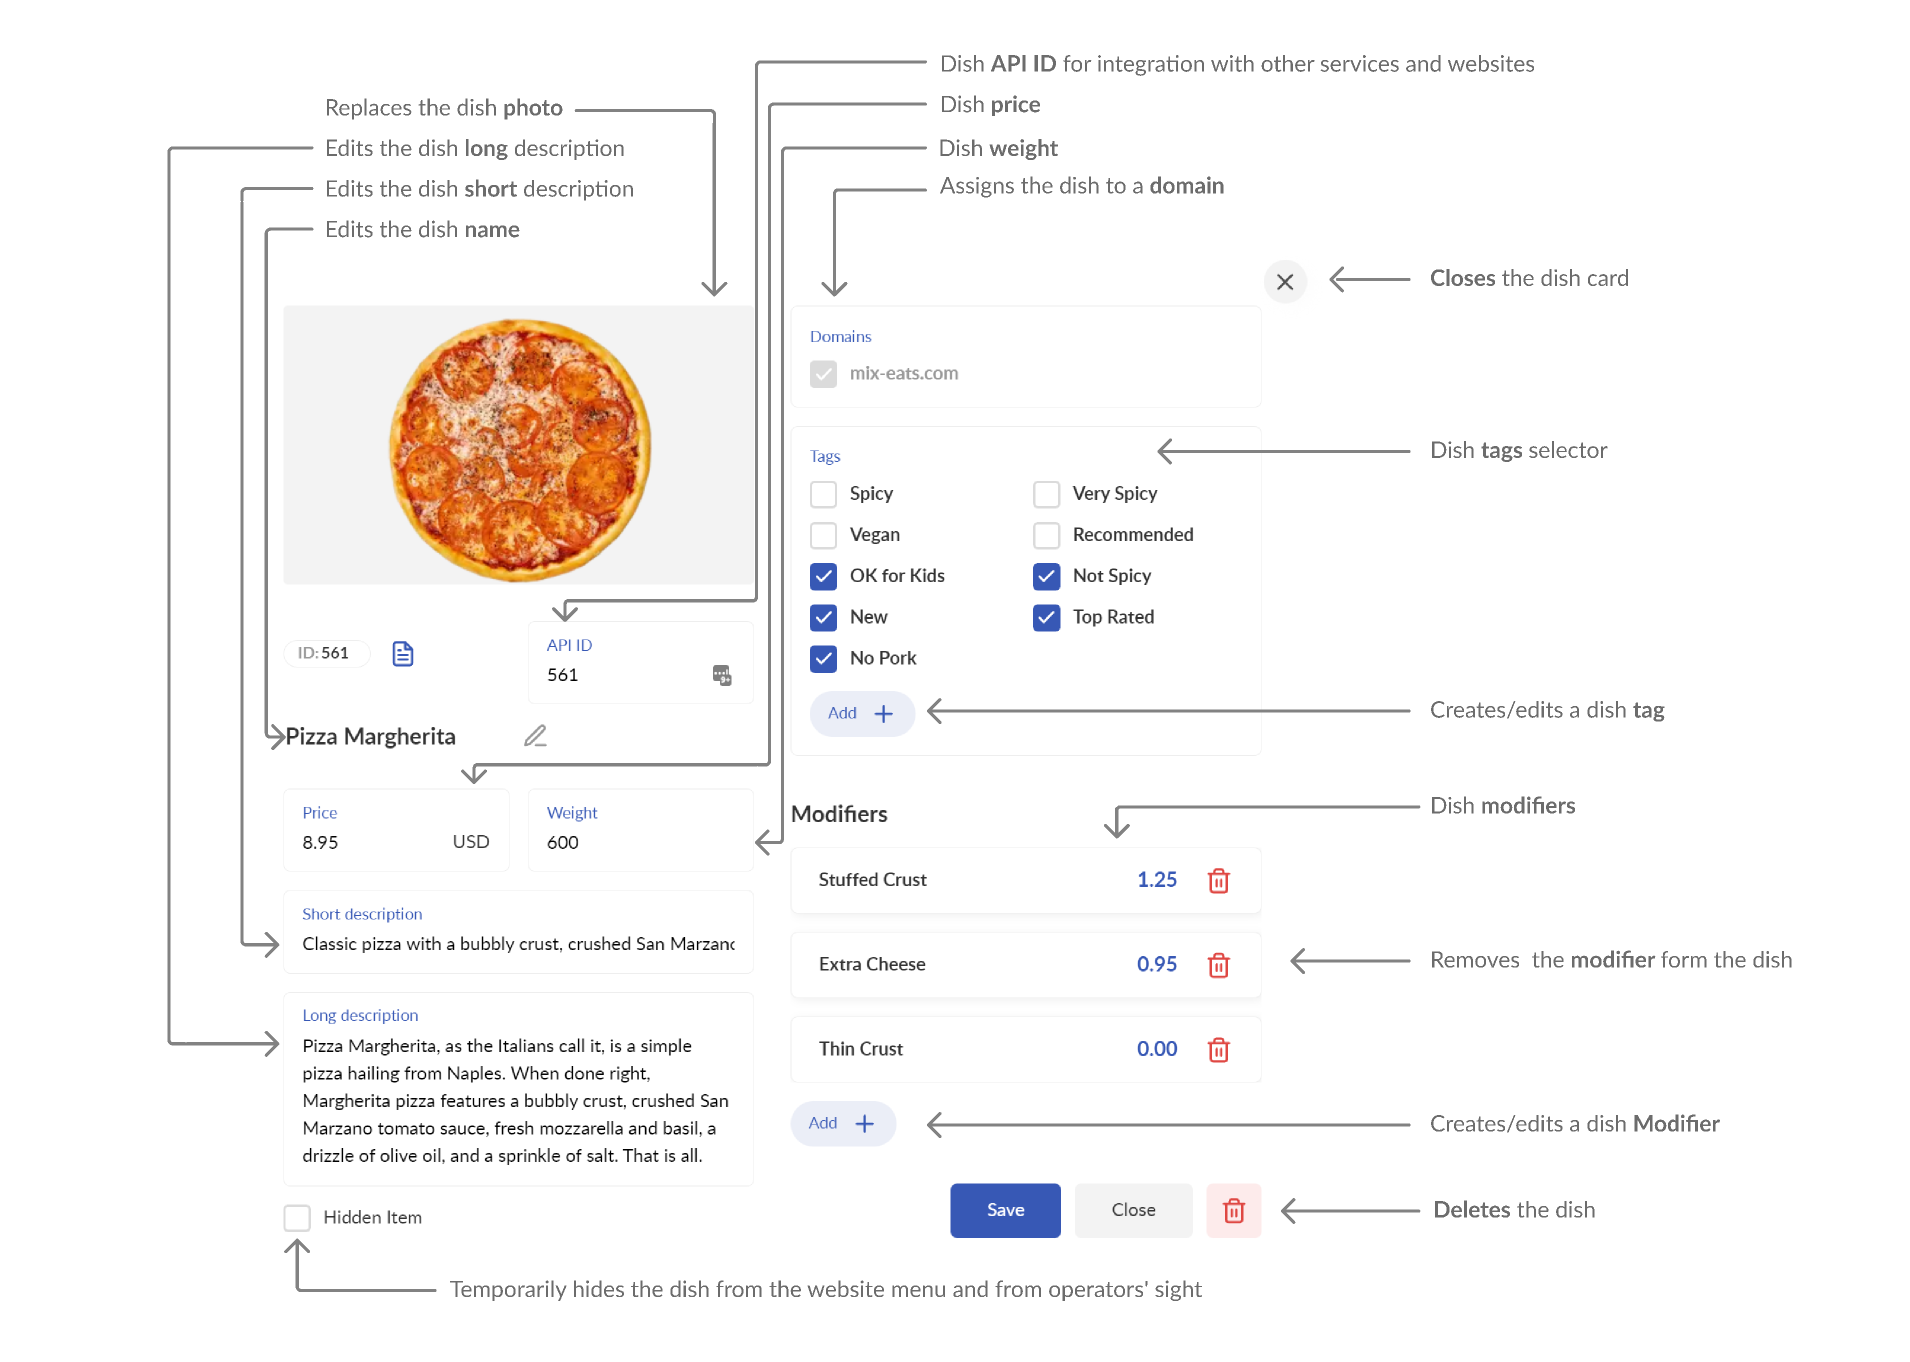Check the Recommended tag

coord(1046,535)
